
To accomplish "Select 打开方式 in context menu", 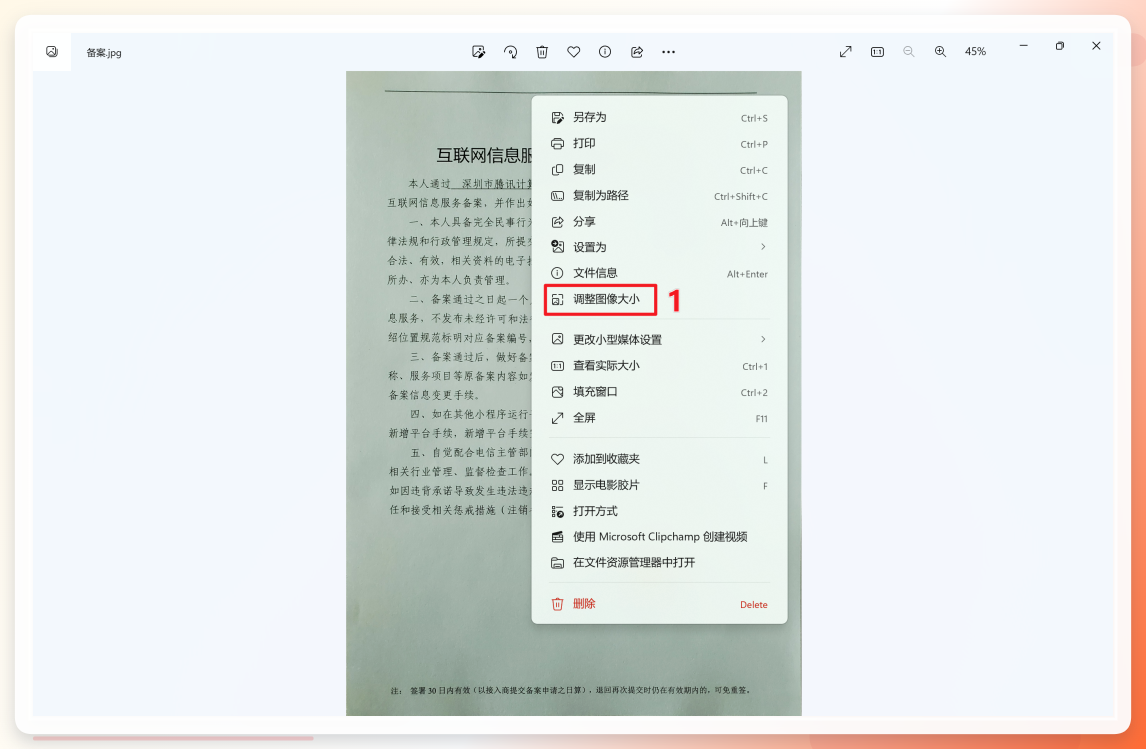I will 659,512.
